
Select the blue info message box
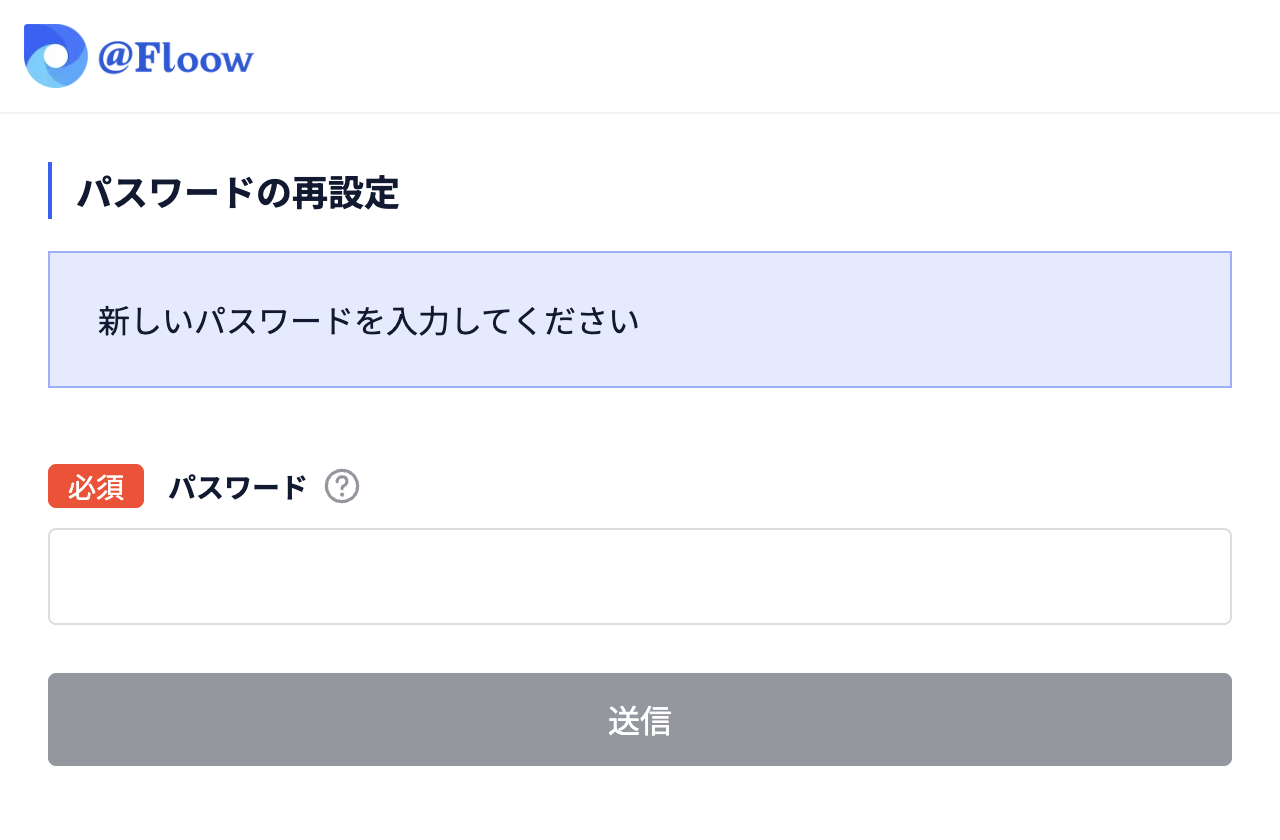[x=639, y=319]
